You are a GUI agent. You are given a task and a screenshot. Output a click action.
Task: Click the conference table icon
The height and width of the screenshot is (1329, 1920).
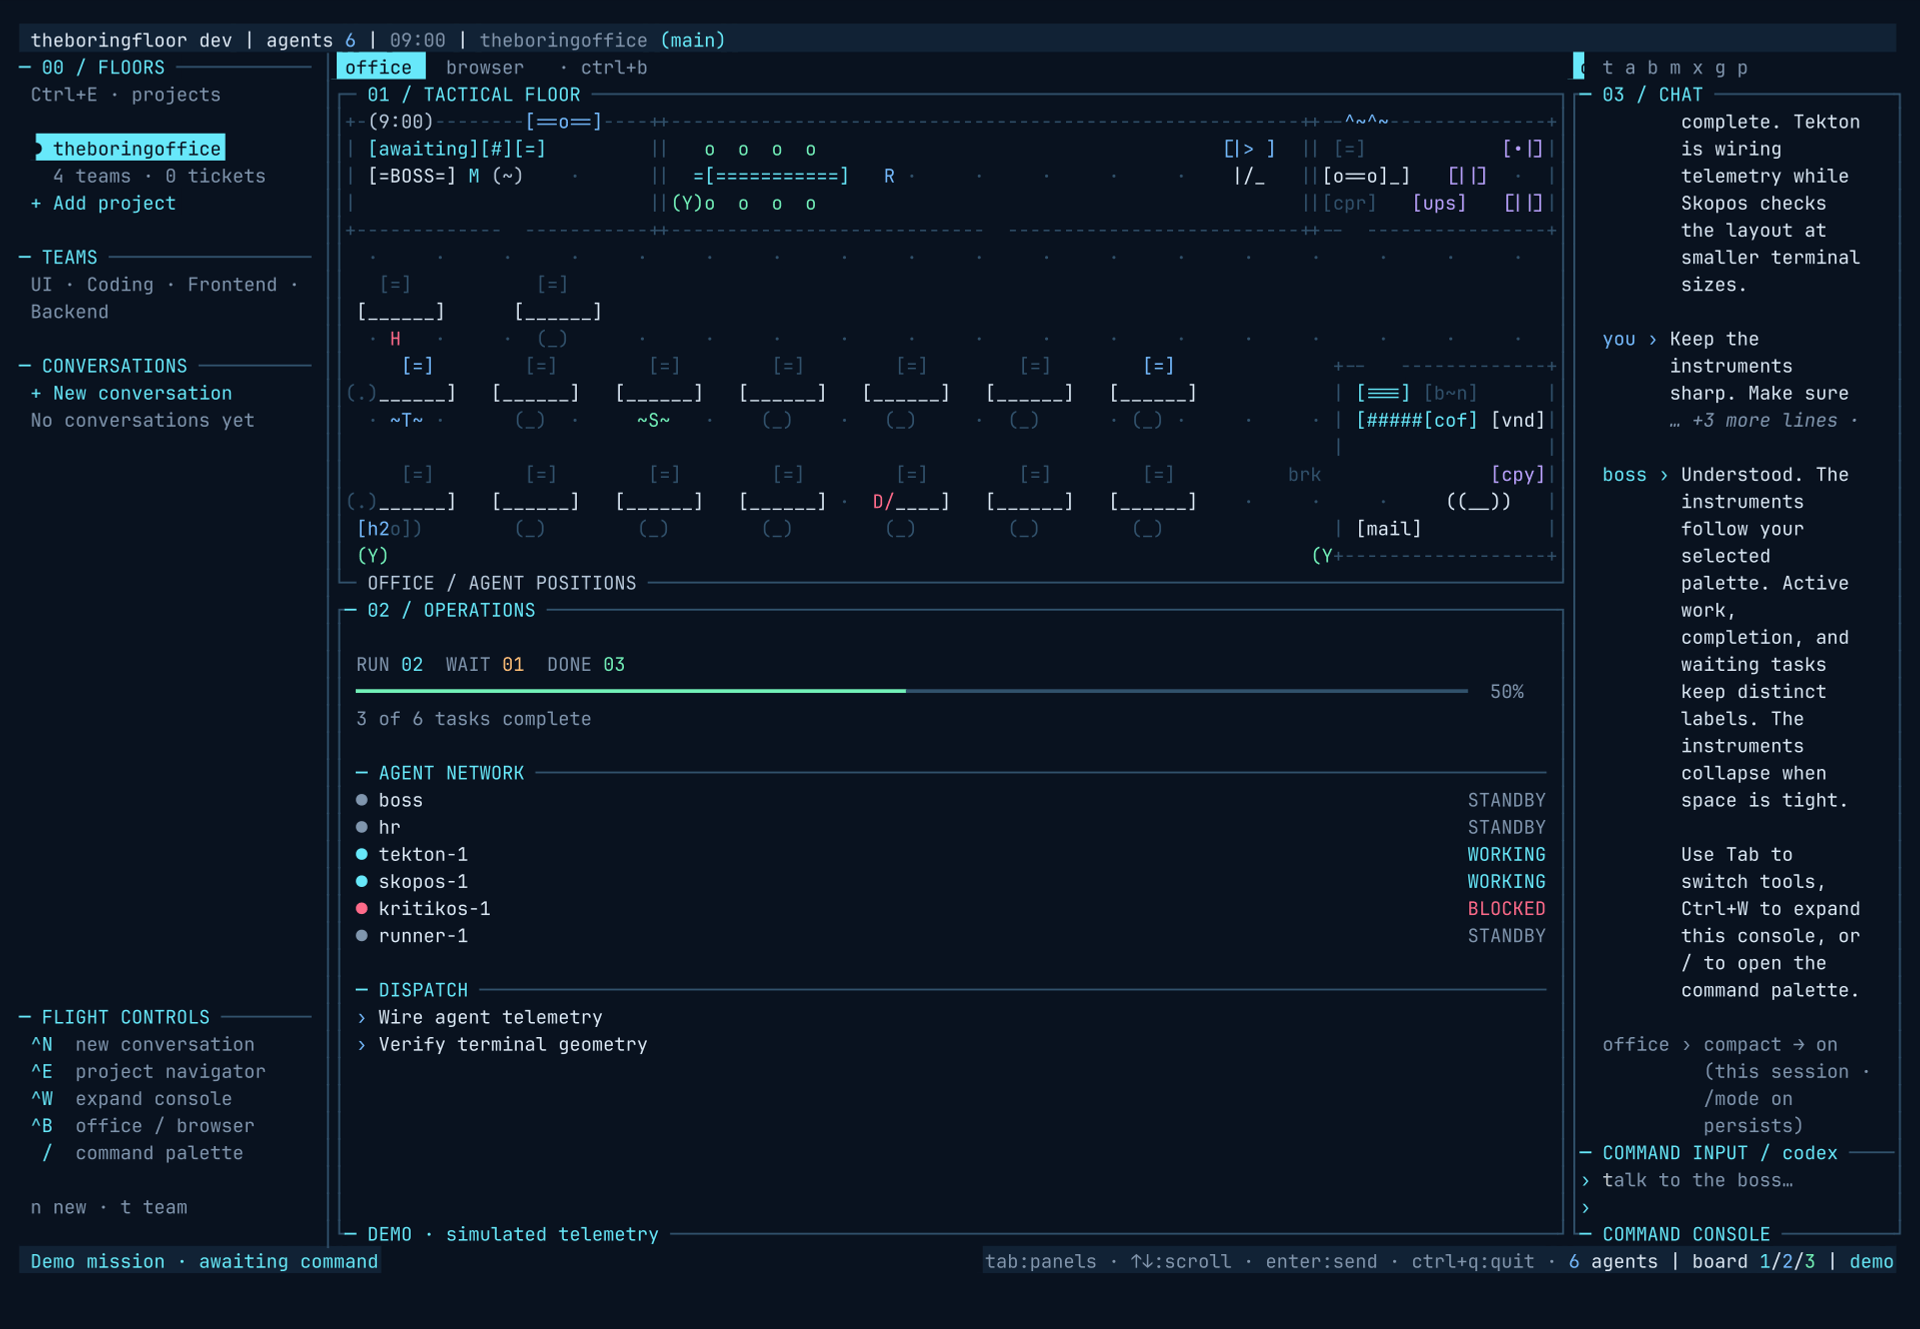tap(771, 176)
